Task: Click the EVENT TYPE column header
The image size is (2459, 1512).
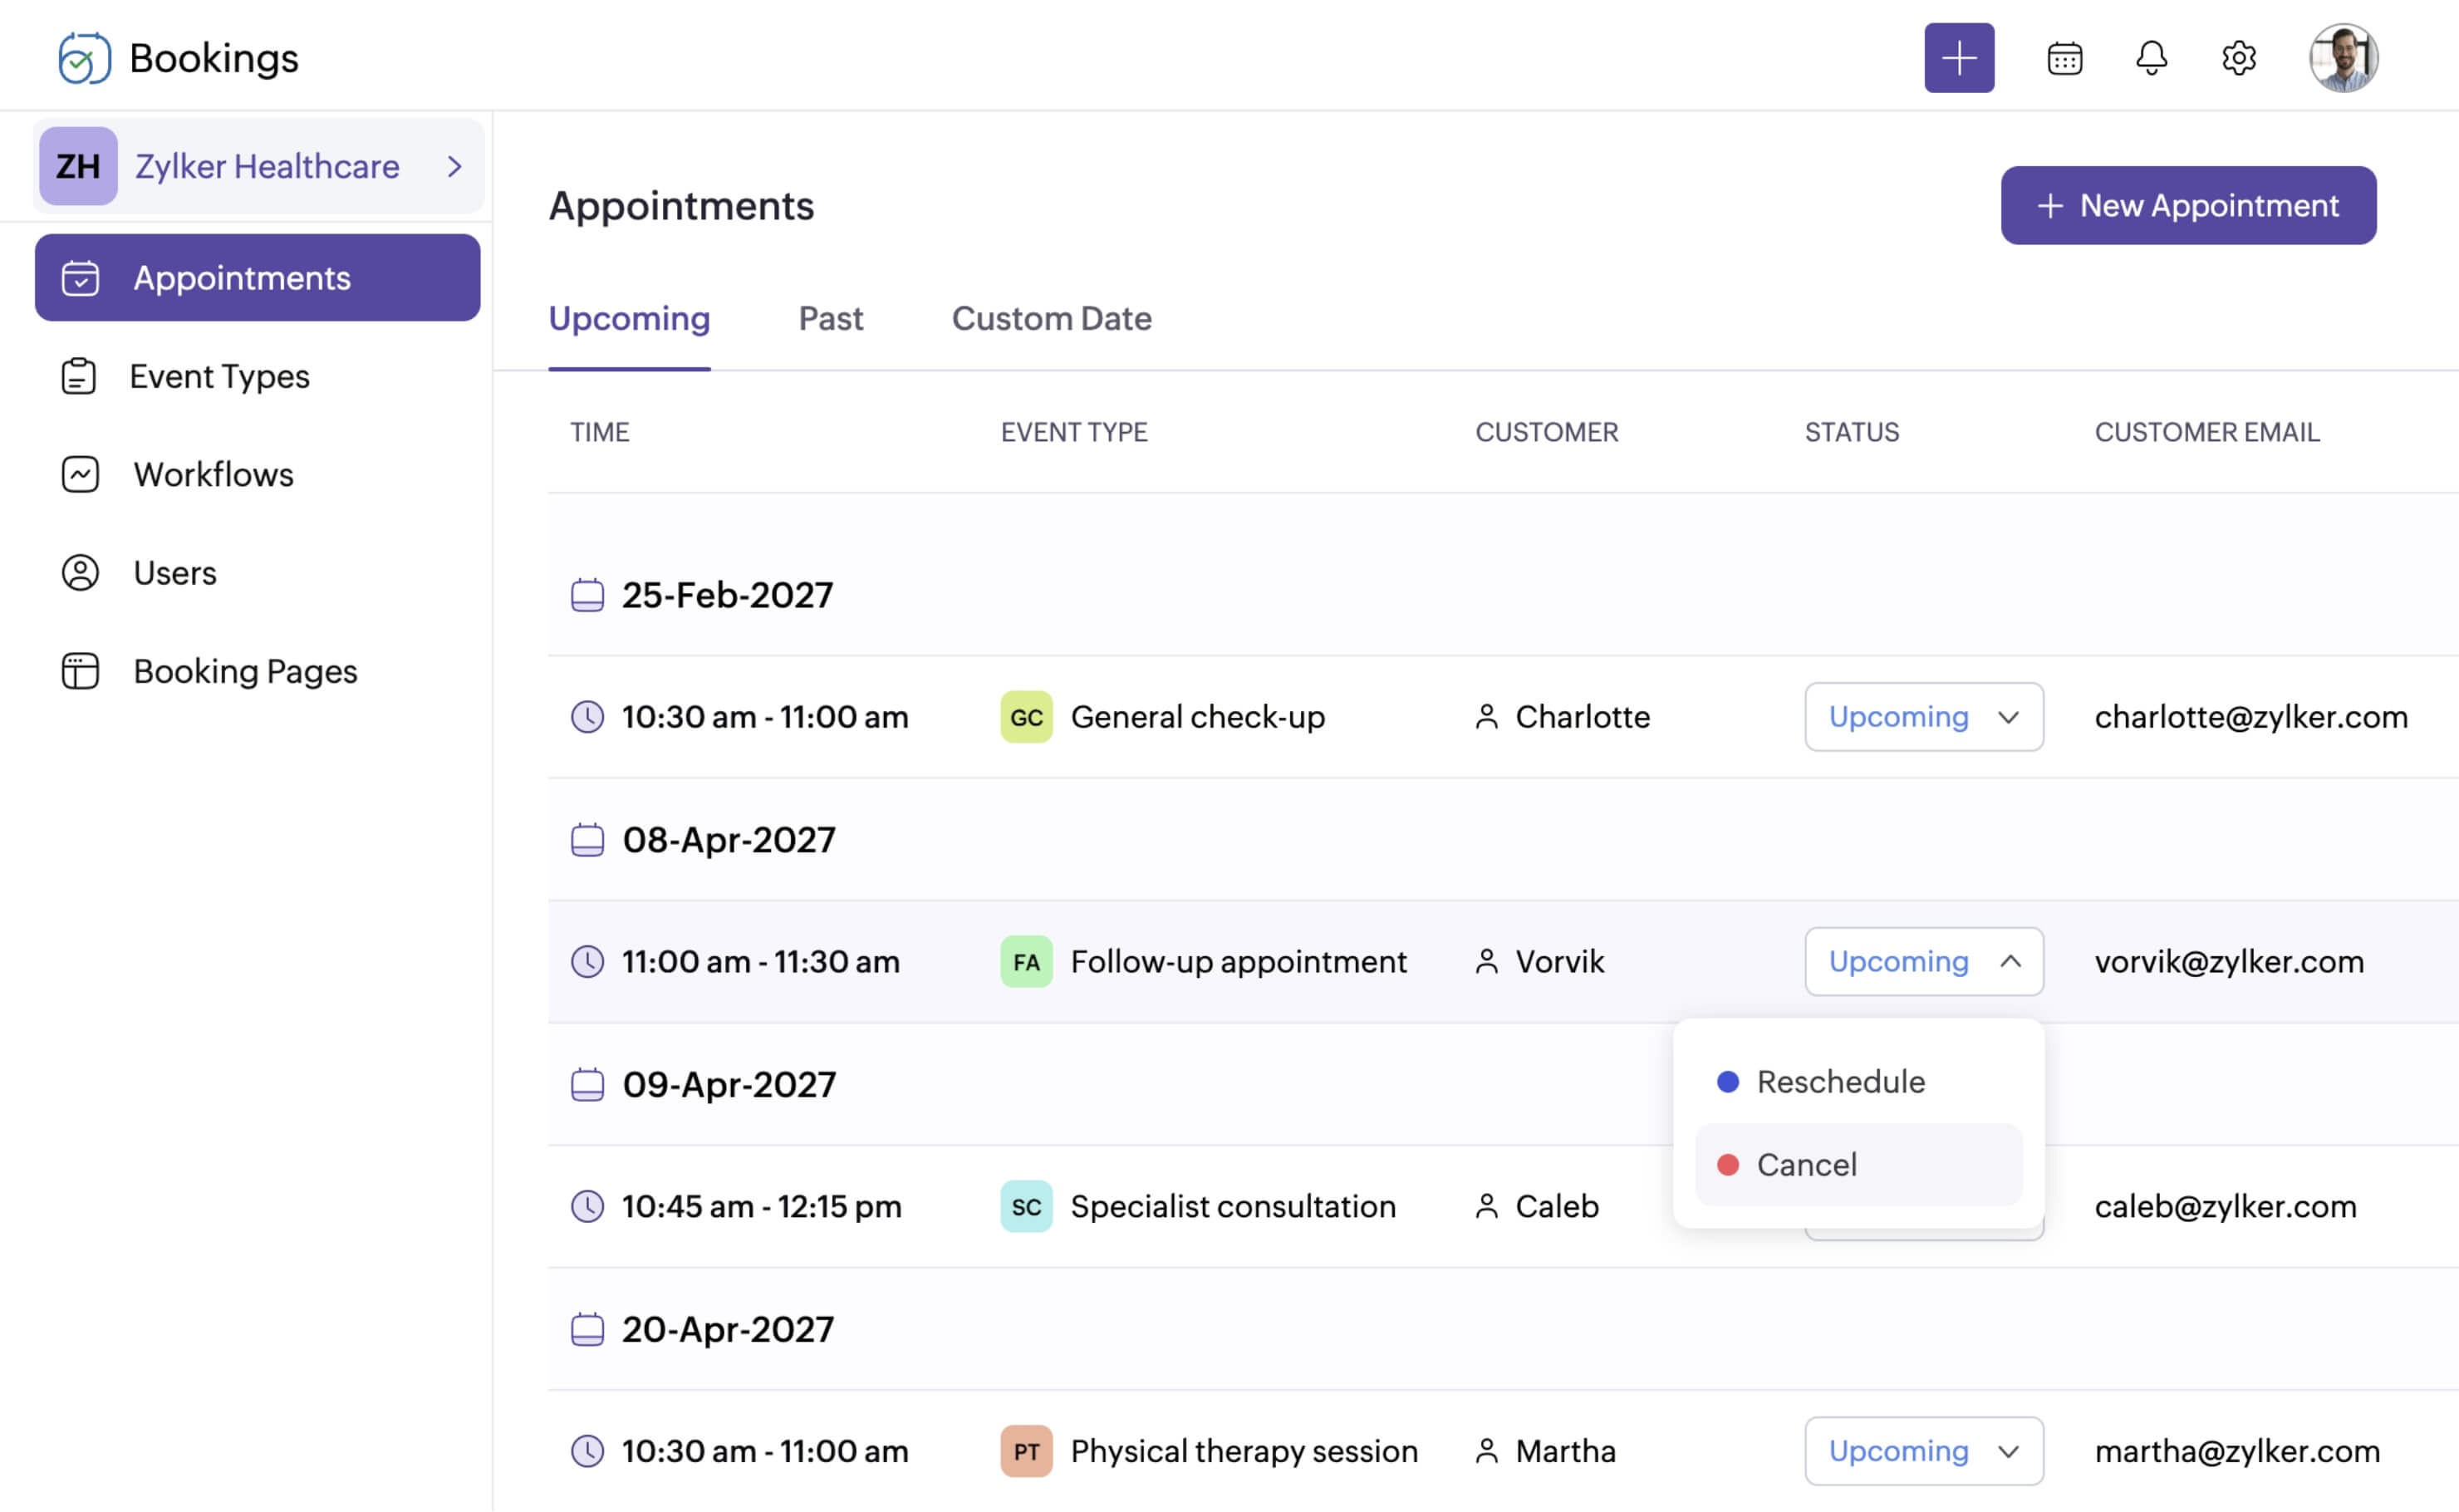Action: (x=1073, y=432)
